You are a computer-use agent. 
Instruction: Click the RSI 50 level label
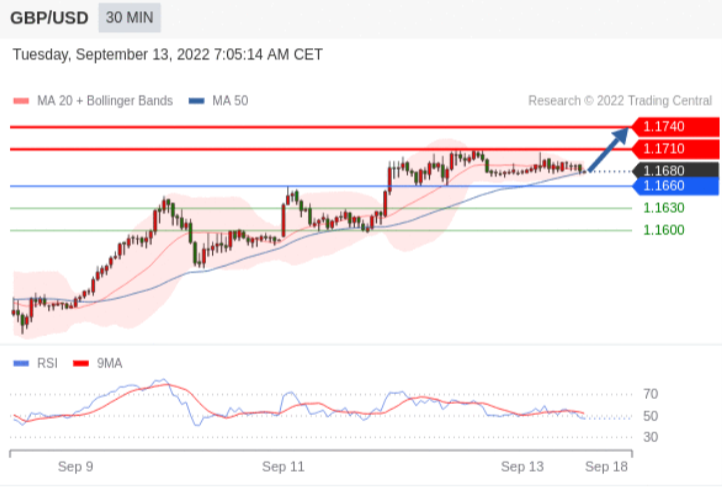coord(651,416)
